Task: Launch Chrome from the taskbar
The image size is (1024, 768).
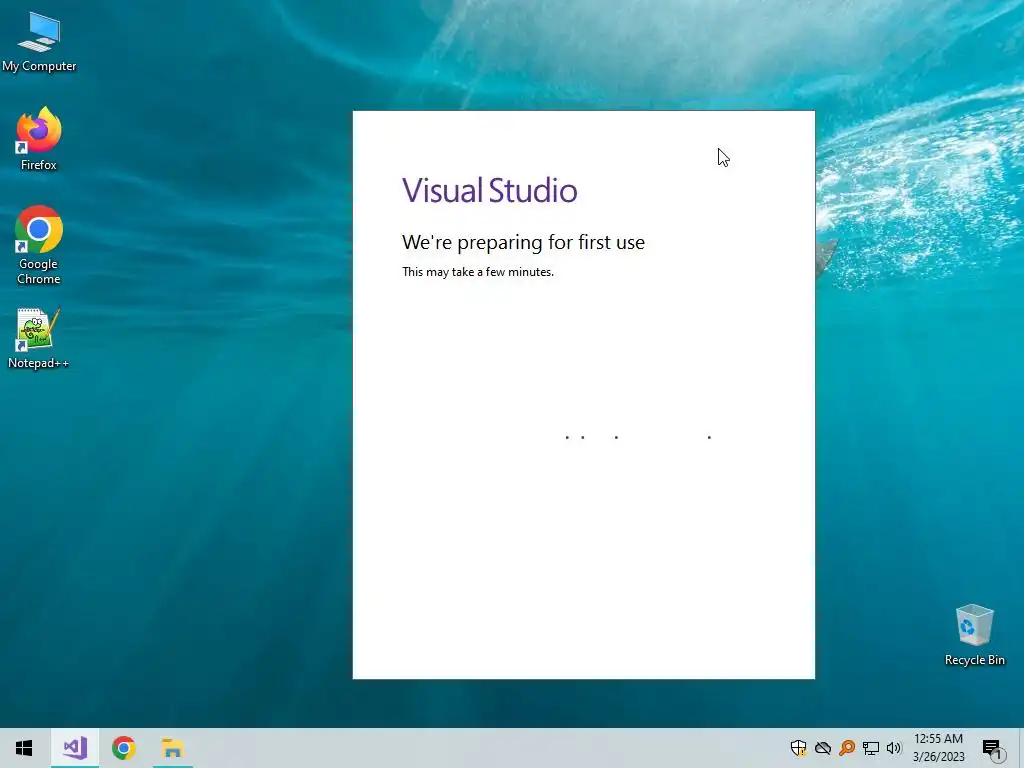Action: 123,748
